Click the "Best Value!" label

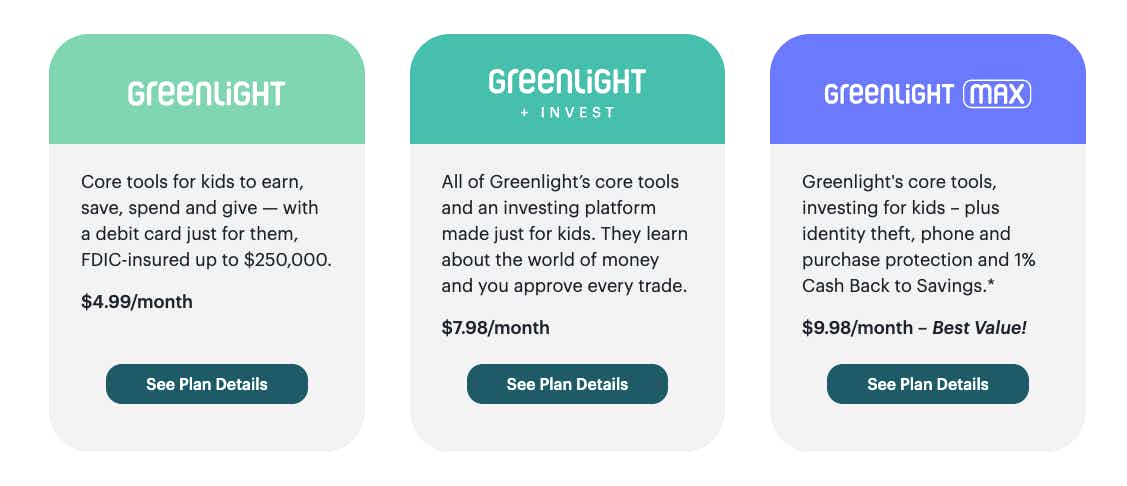tap(979, 327)
